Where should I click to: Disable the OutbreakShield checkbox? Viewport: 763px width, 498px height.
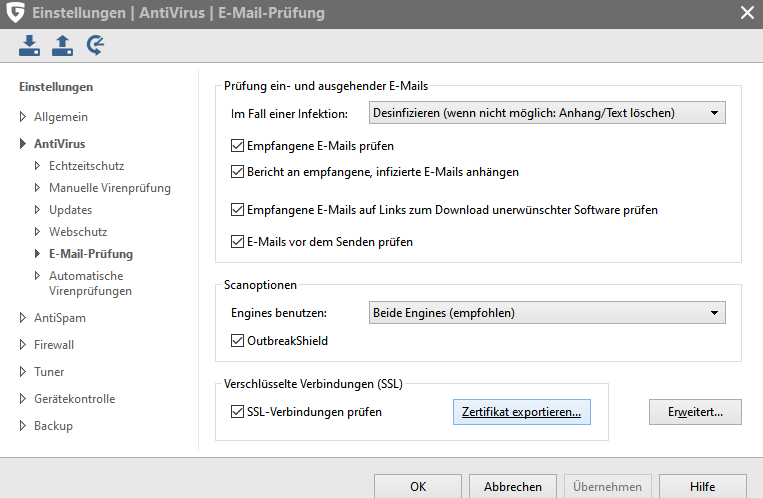click(237, 340)
